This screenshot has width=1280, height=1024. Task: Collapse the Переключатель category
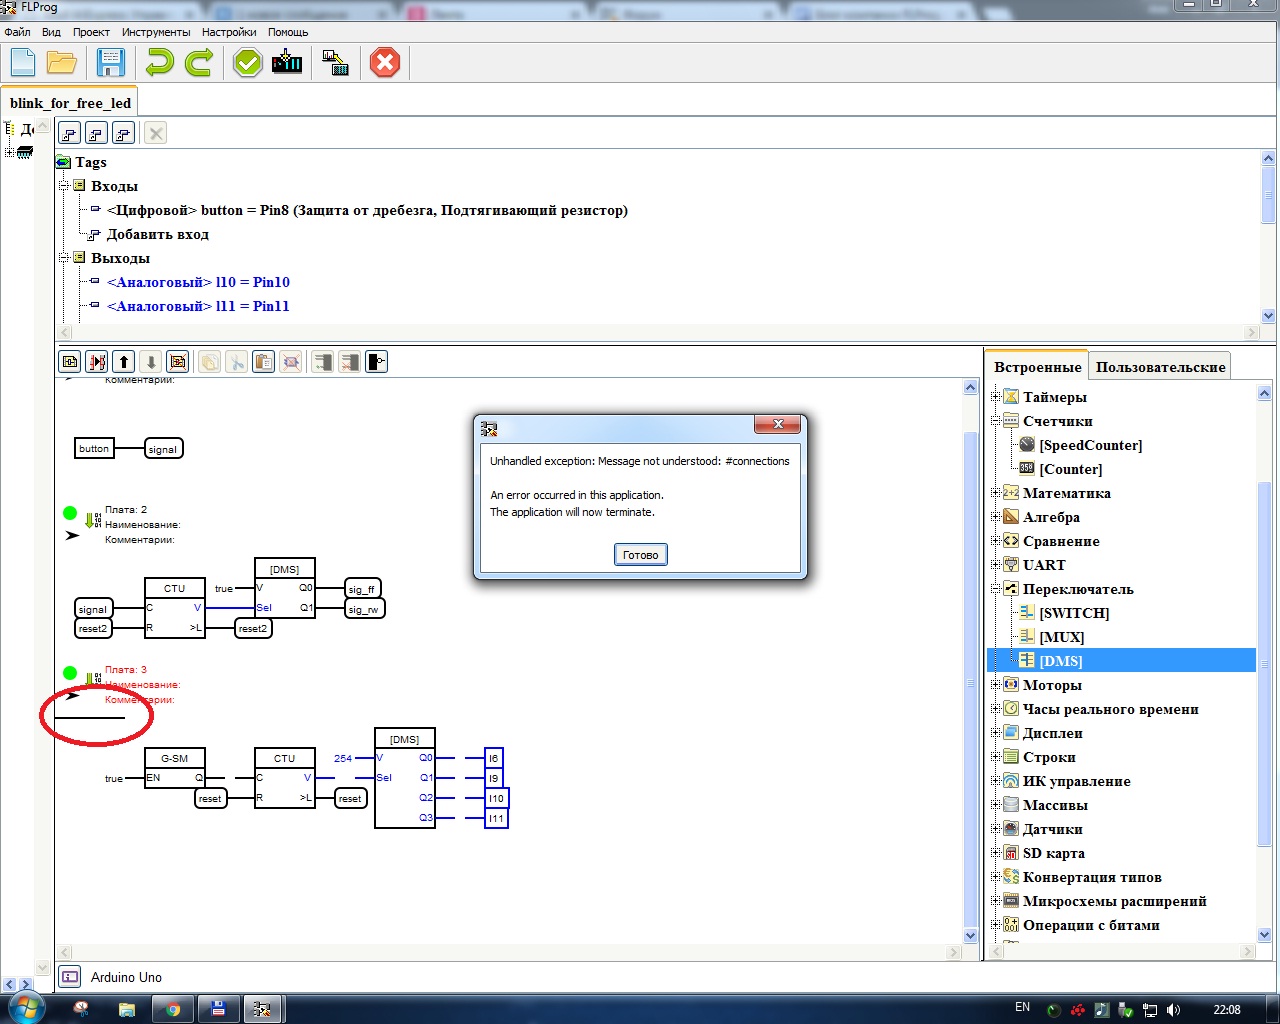point(995,589)
